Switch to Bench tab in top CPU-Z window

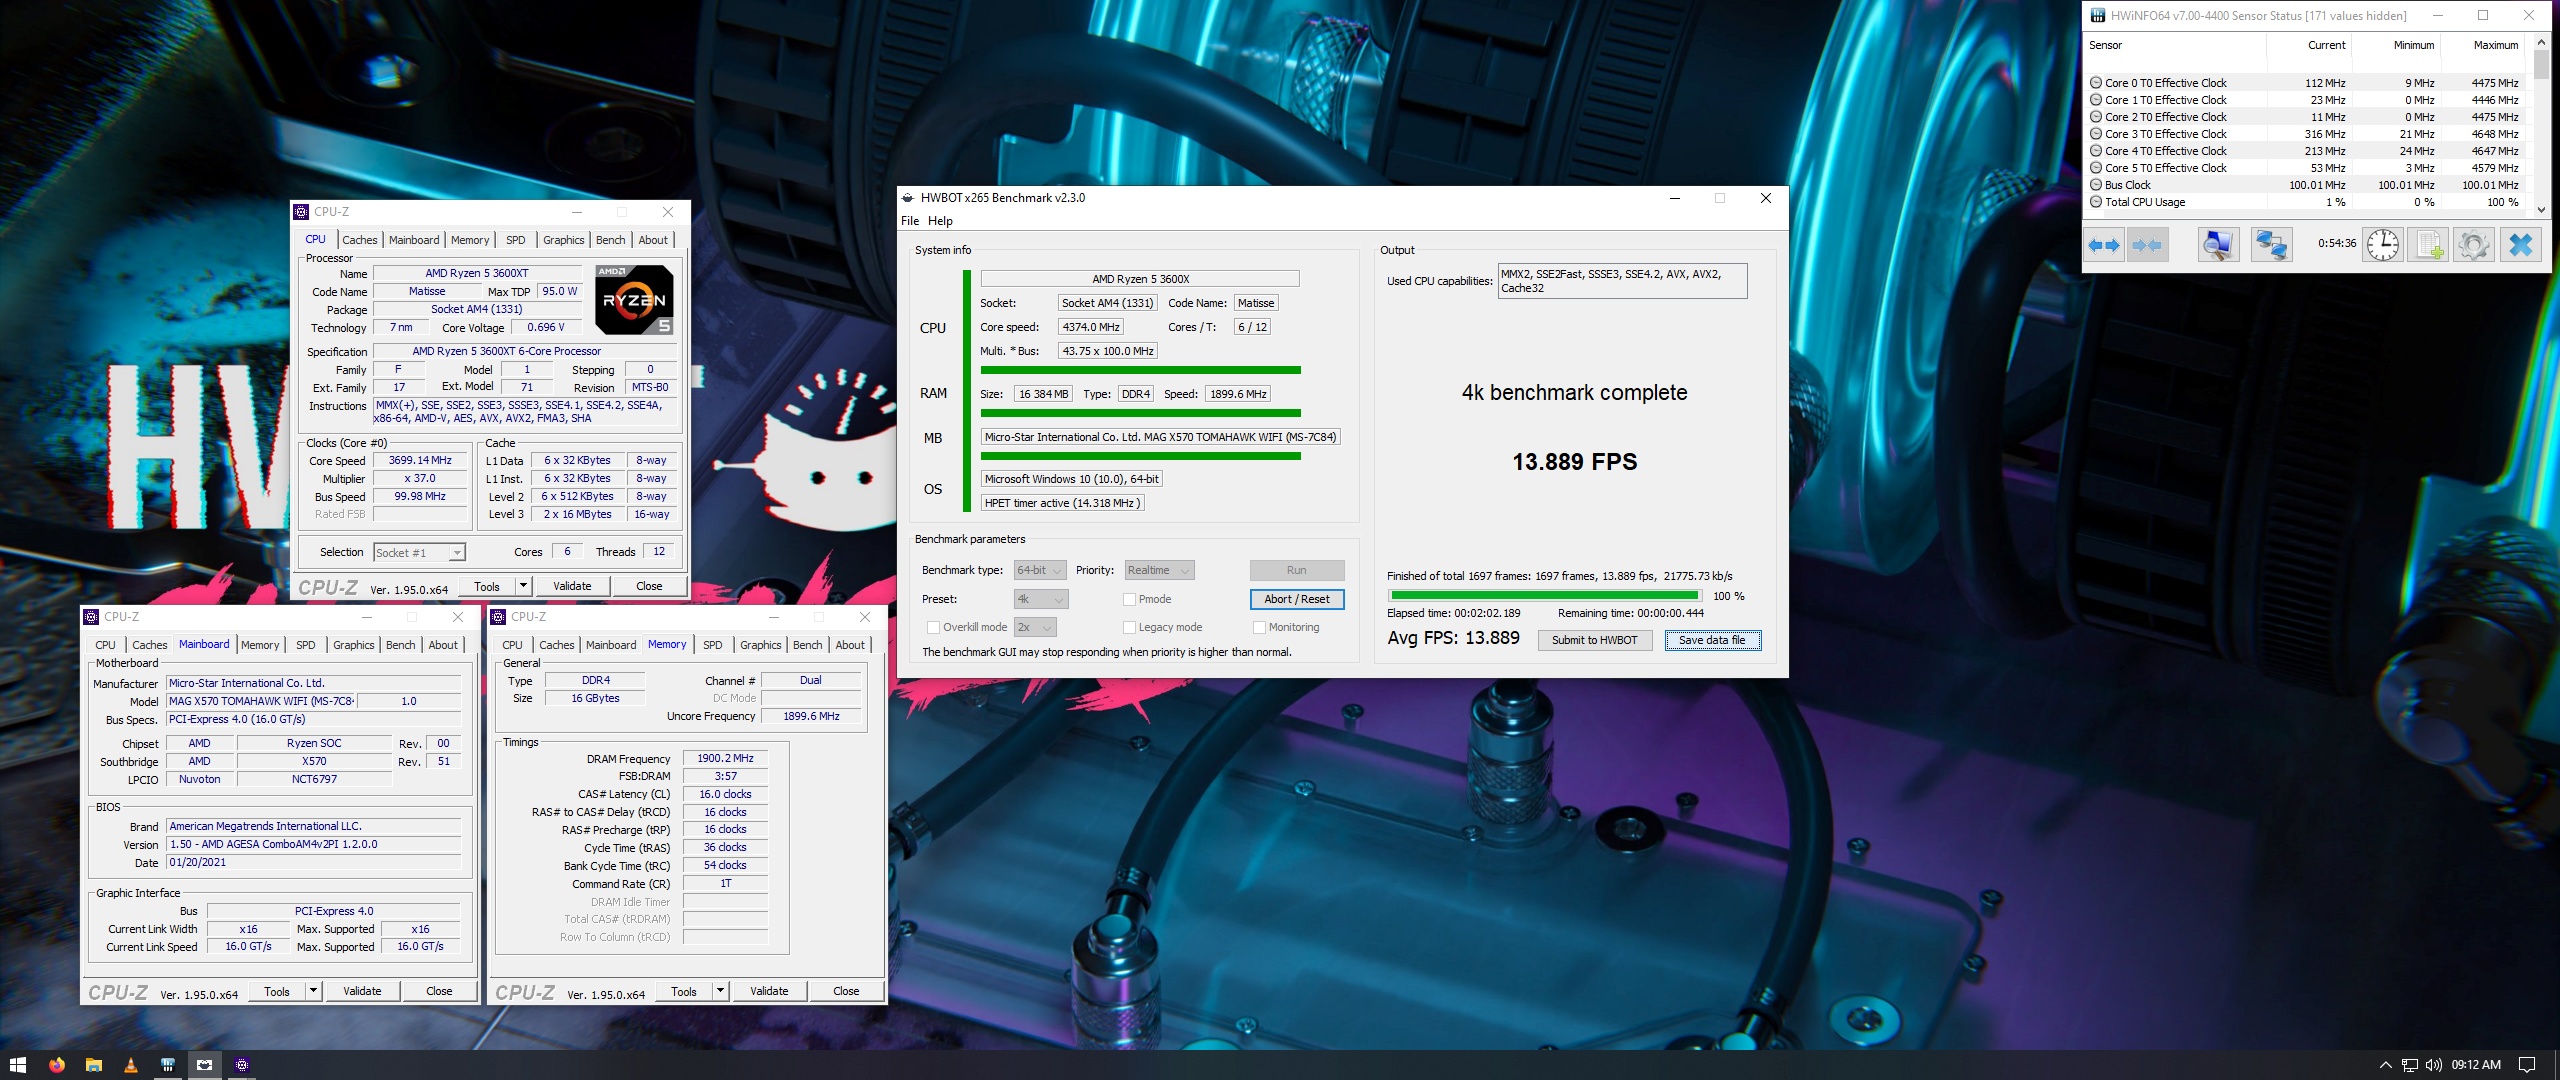point(610,240)
